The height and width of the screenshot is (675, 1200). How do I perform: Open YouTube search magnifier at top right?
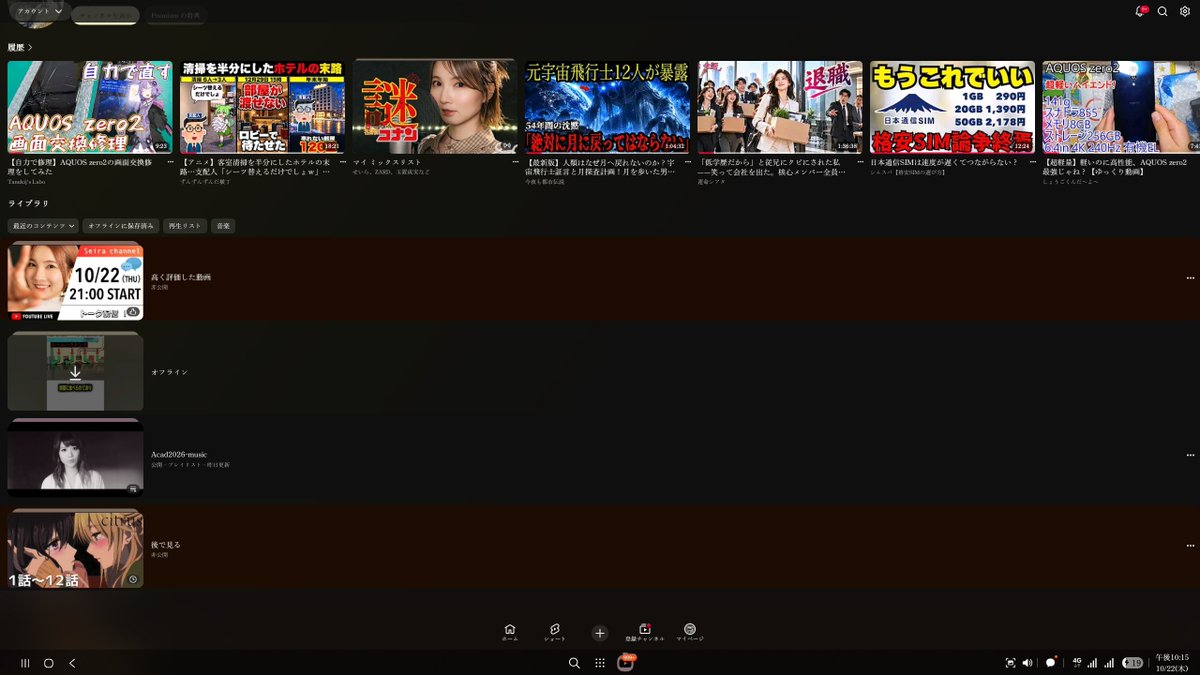(x=1162, y=12)
